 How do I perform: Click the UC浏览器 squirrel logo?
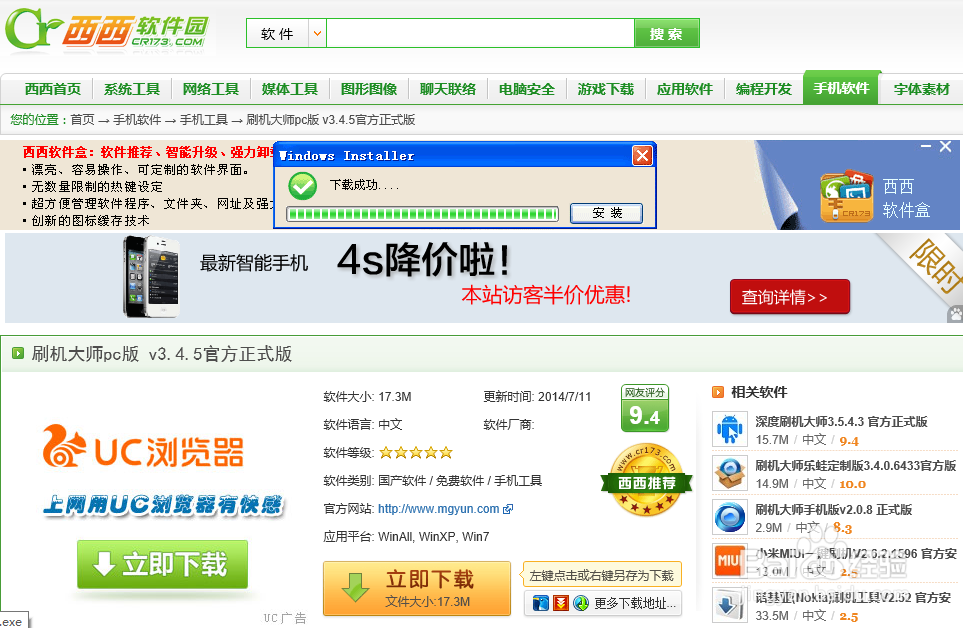[64, 446]
